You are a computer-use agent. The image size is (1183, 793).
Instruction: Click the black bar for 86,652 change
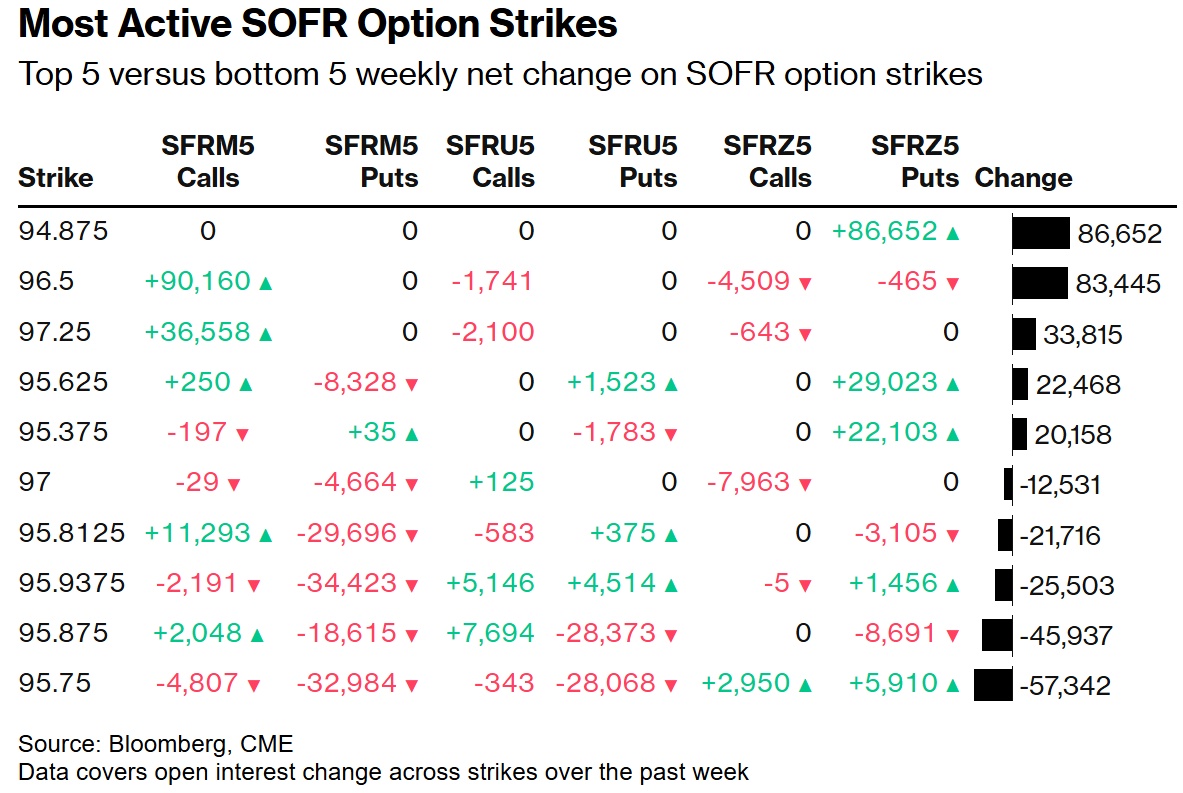click(x=1041, y=233)
